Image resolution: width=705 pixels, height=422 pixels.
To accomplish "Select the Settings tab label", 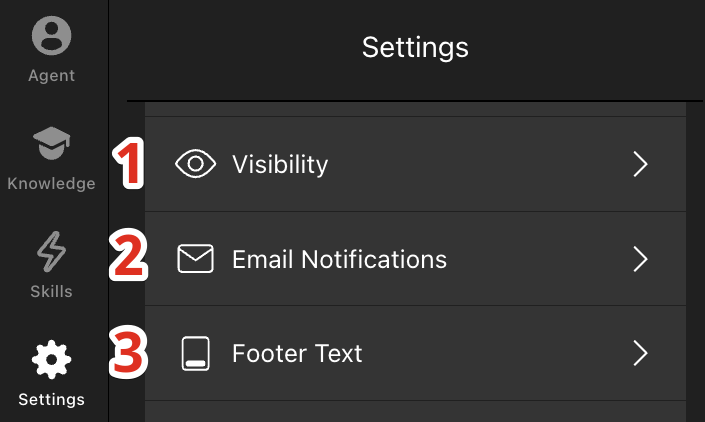I will (x=51, y=400).
